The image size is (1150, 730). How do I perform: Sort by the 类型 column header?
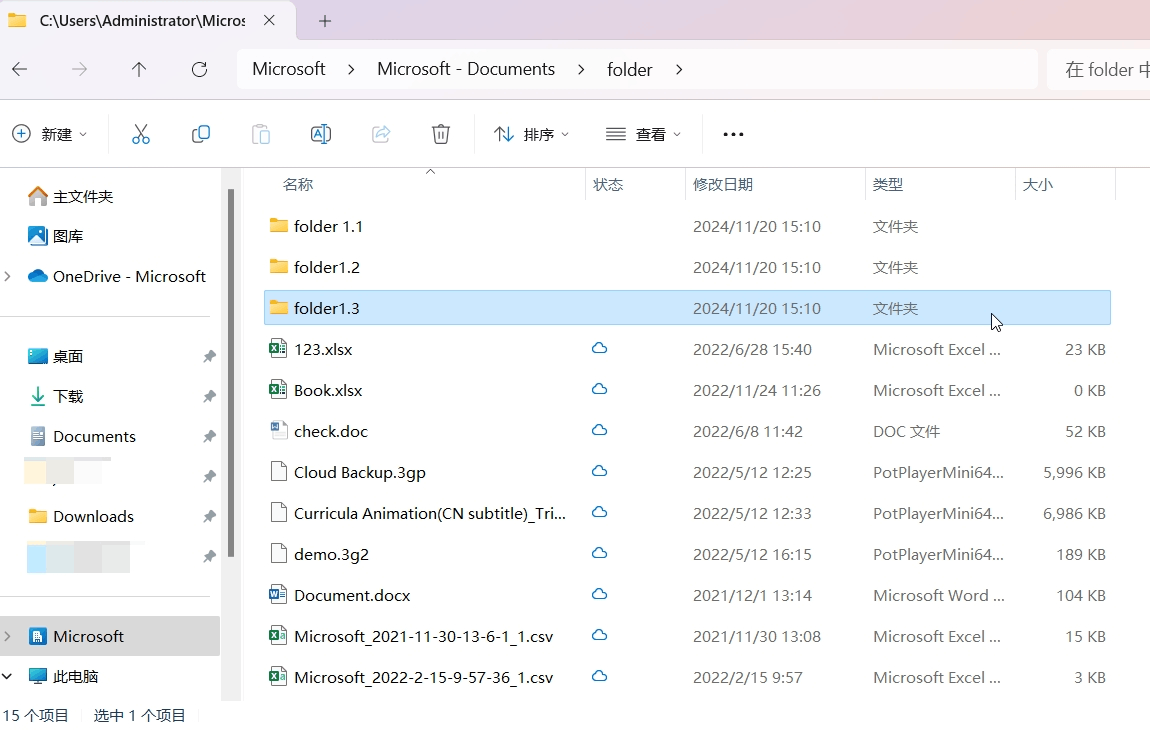pos(887,185)
